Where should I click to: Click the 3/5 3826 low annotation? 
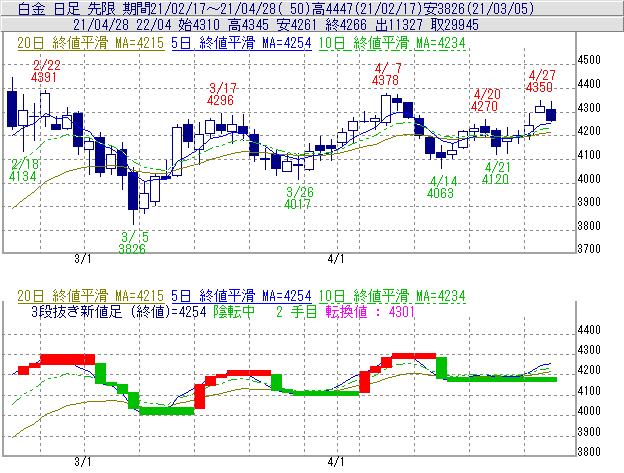(x=133, y=243)
